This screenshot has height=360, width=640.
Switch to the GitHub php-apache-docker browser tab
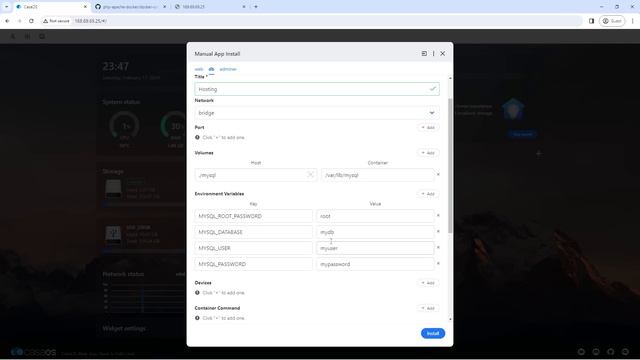[131, 7]
